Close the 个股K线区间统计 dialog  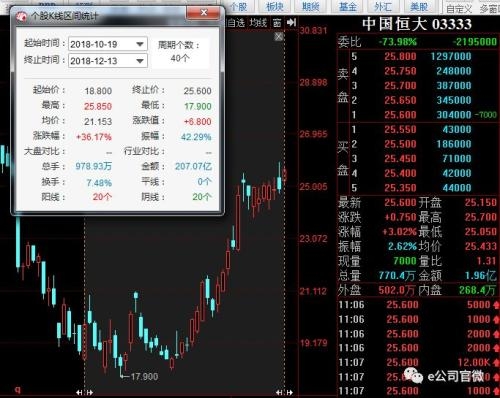203,13
